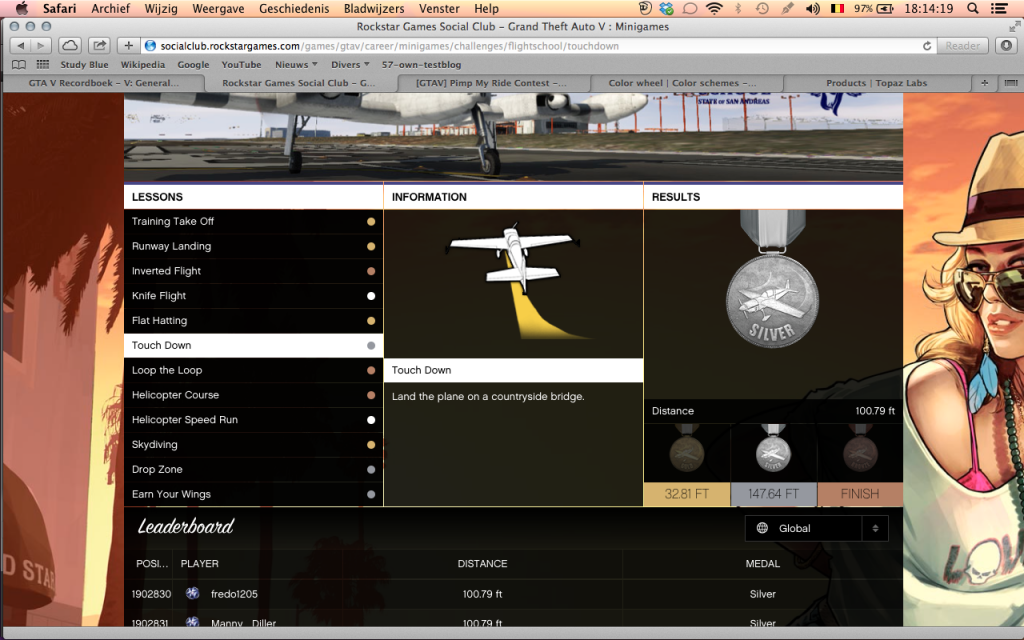Switch to Pimp My Ride Contest tab
The image size is (1024, 640).
tap(491, 83)
